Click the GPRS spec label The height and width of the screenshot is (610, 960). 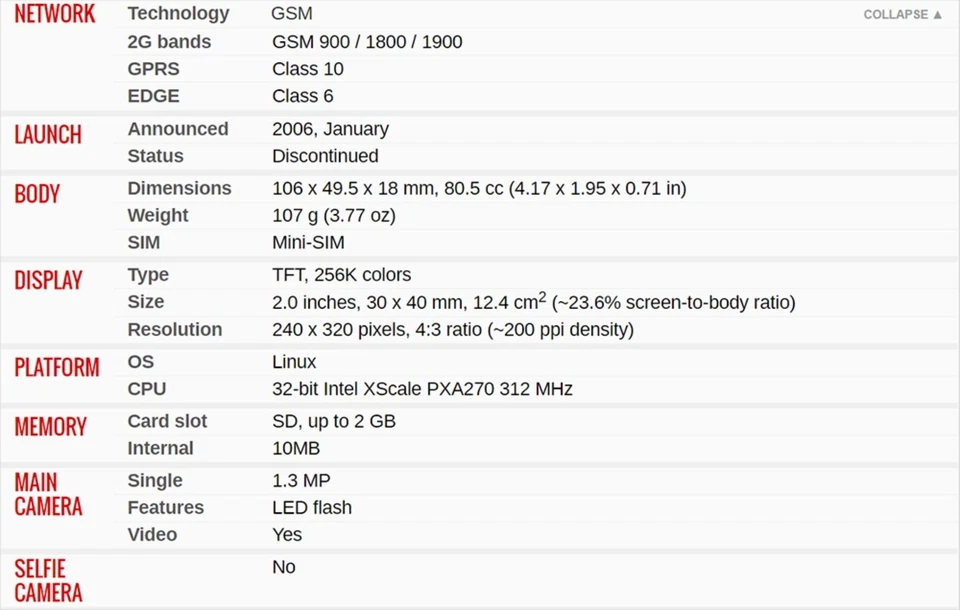click(x=152, y=69)
